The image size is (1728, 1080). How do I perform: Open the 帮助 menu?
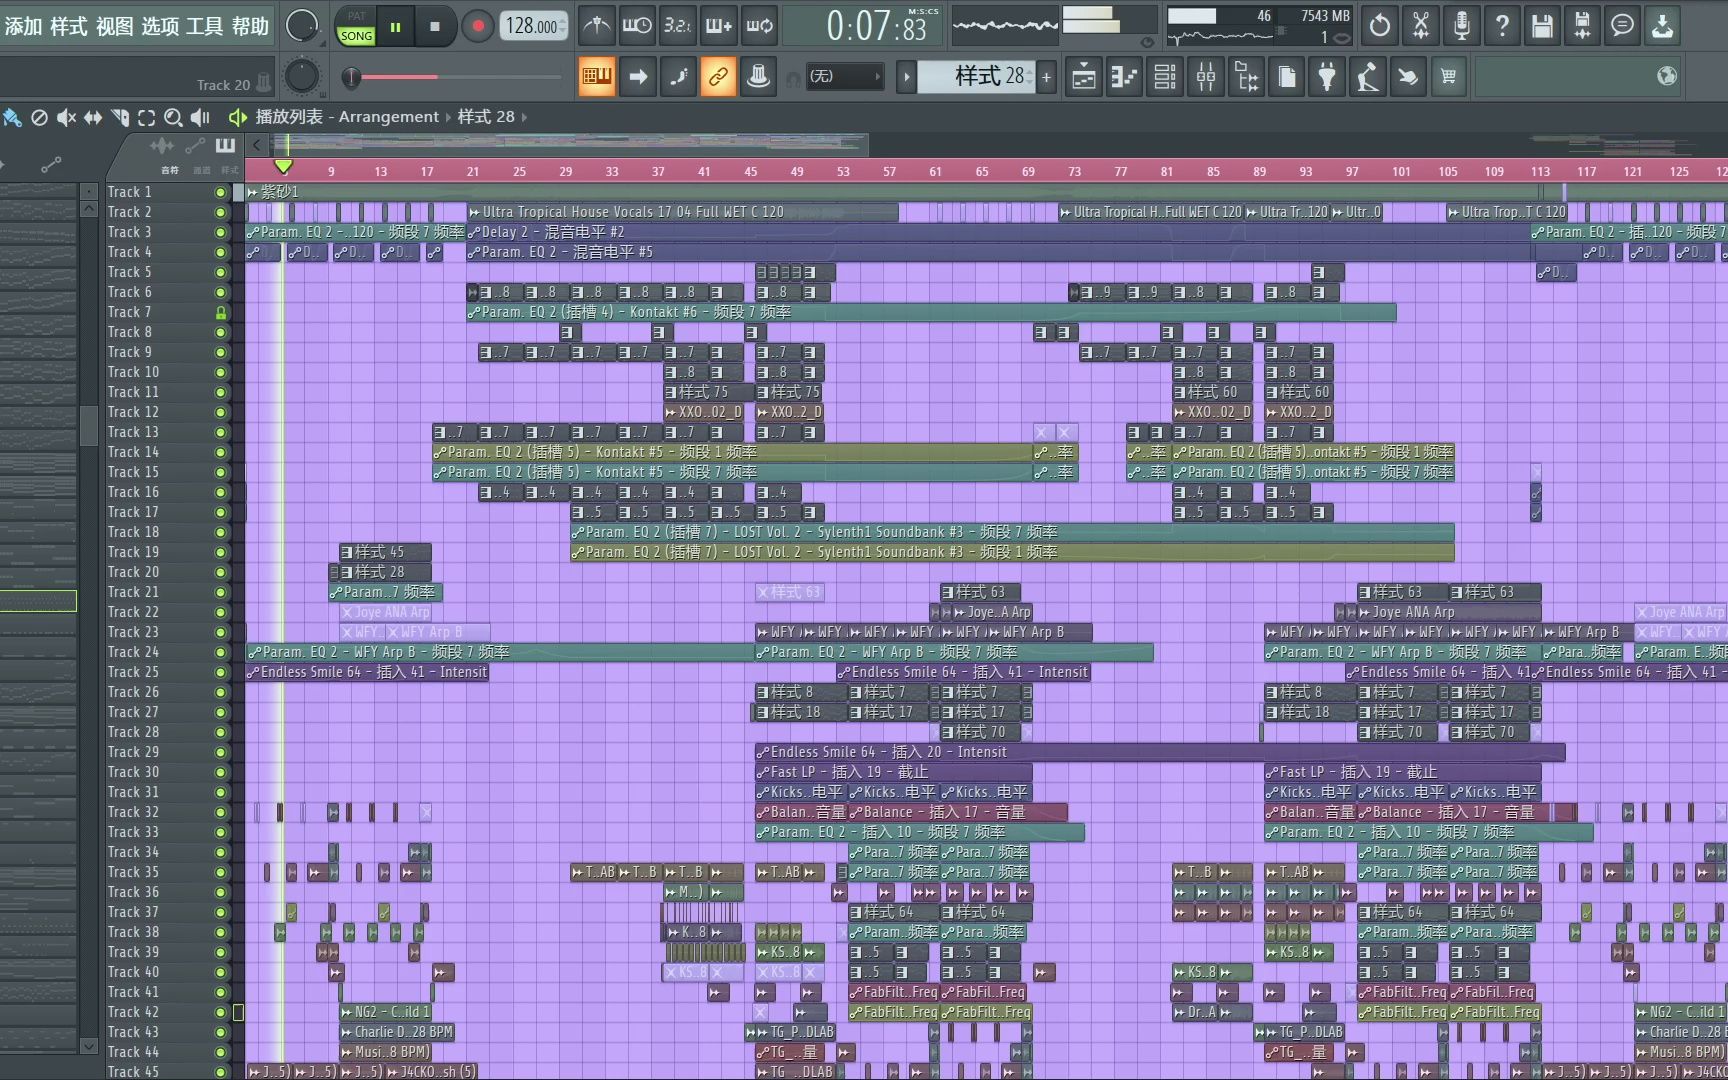250,26
